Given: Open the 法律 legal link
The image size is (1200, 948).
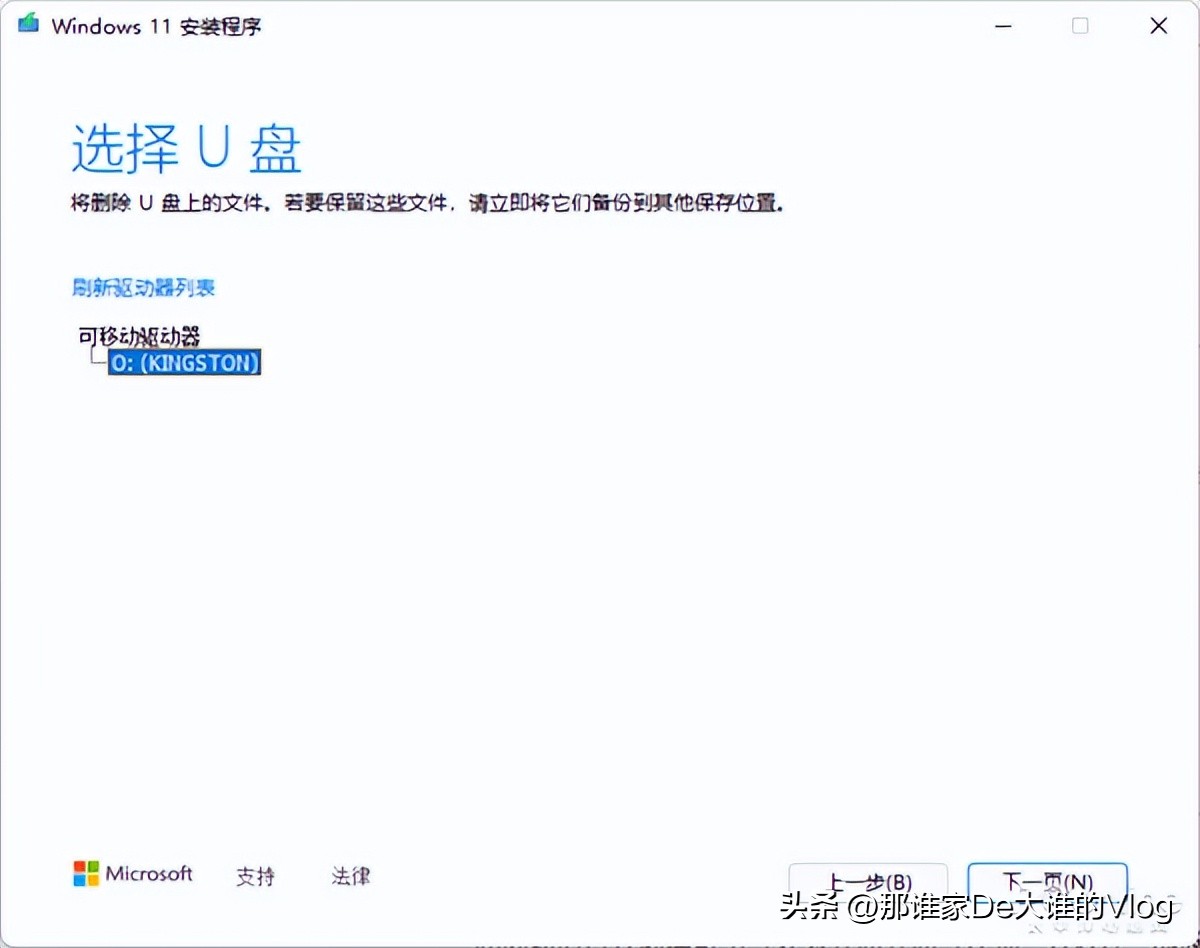Looking at the screenshot, I should tap(350, 876).
